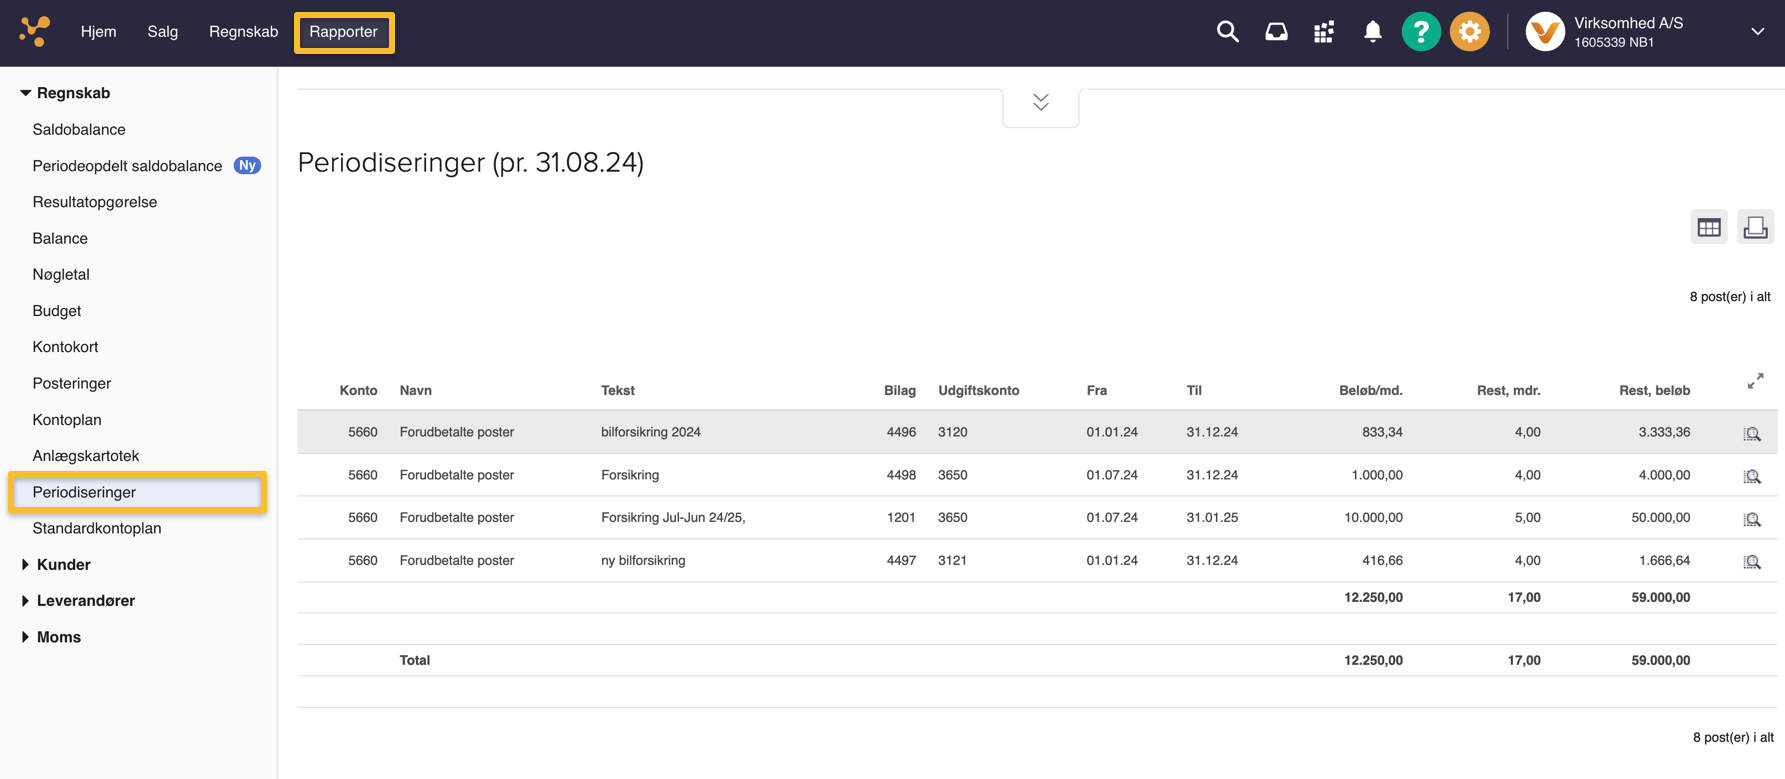
Task: Open the green help question mark
Action: 1421,32
